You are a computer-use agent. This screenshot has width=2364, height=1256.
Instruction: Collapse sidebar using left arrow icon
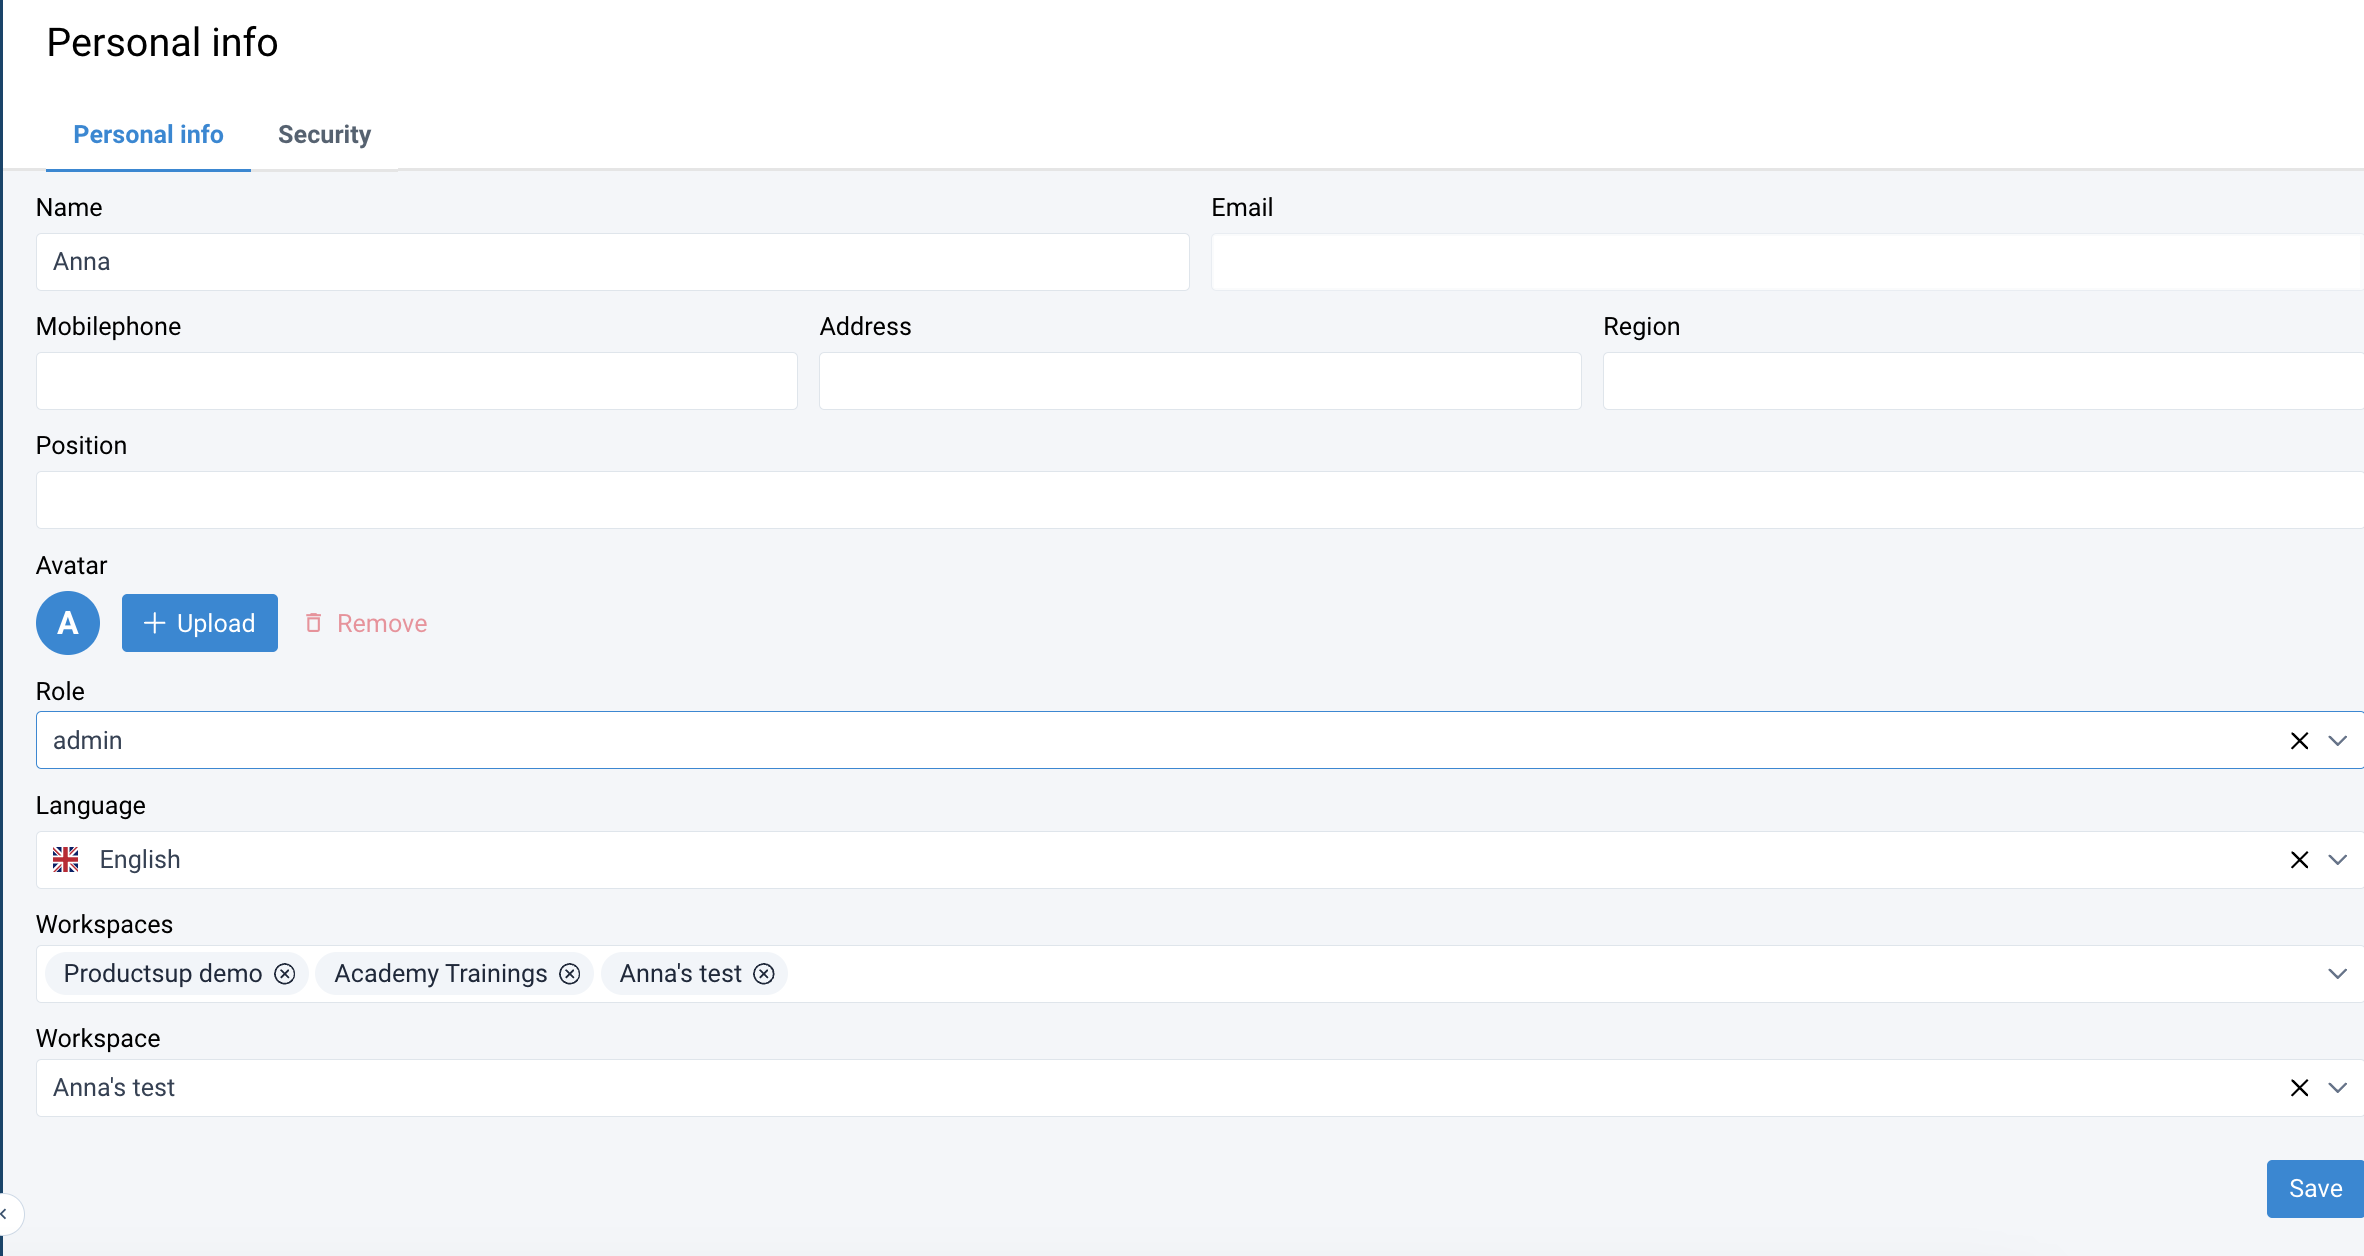pyautogui.click(x=6, y=1214)
